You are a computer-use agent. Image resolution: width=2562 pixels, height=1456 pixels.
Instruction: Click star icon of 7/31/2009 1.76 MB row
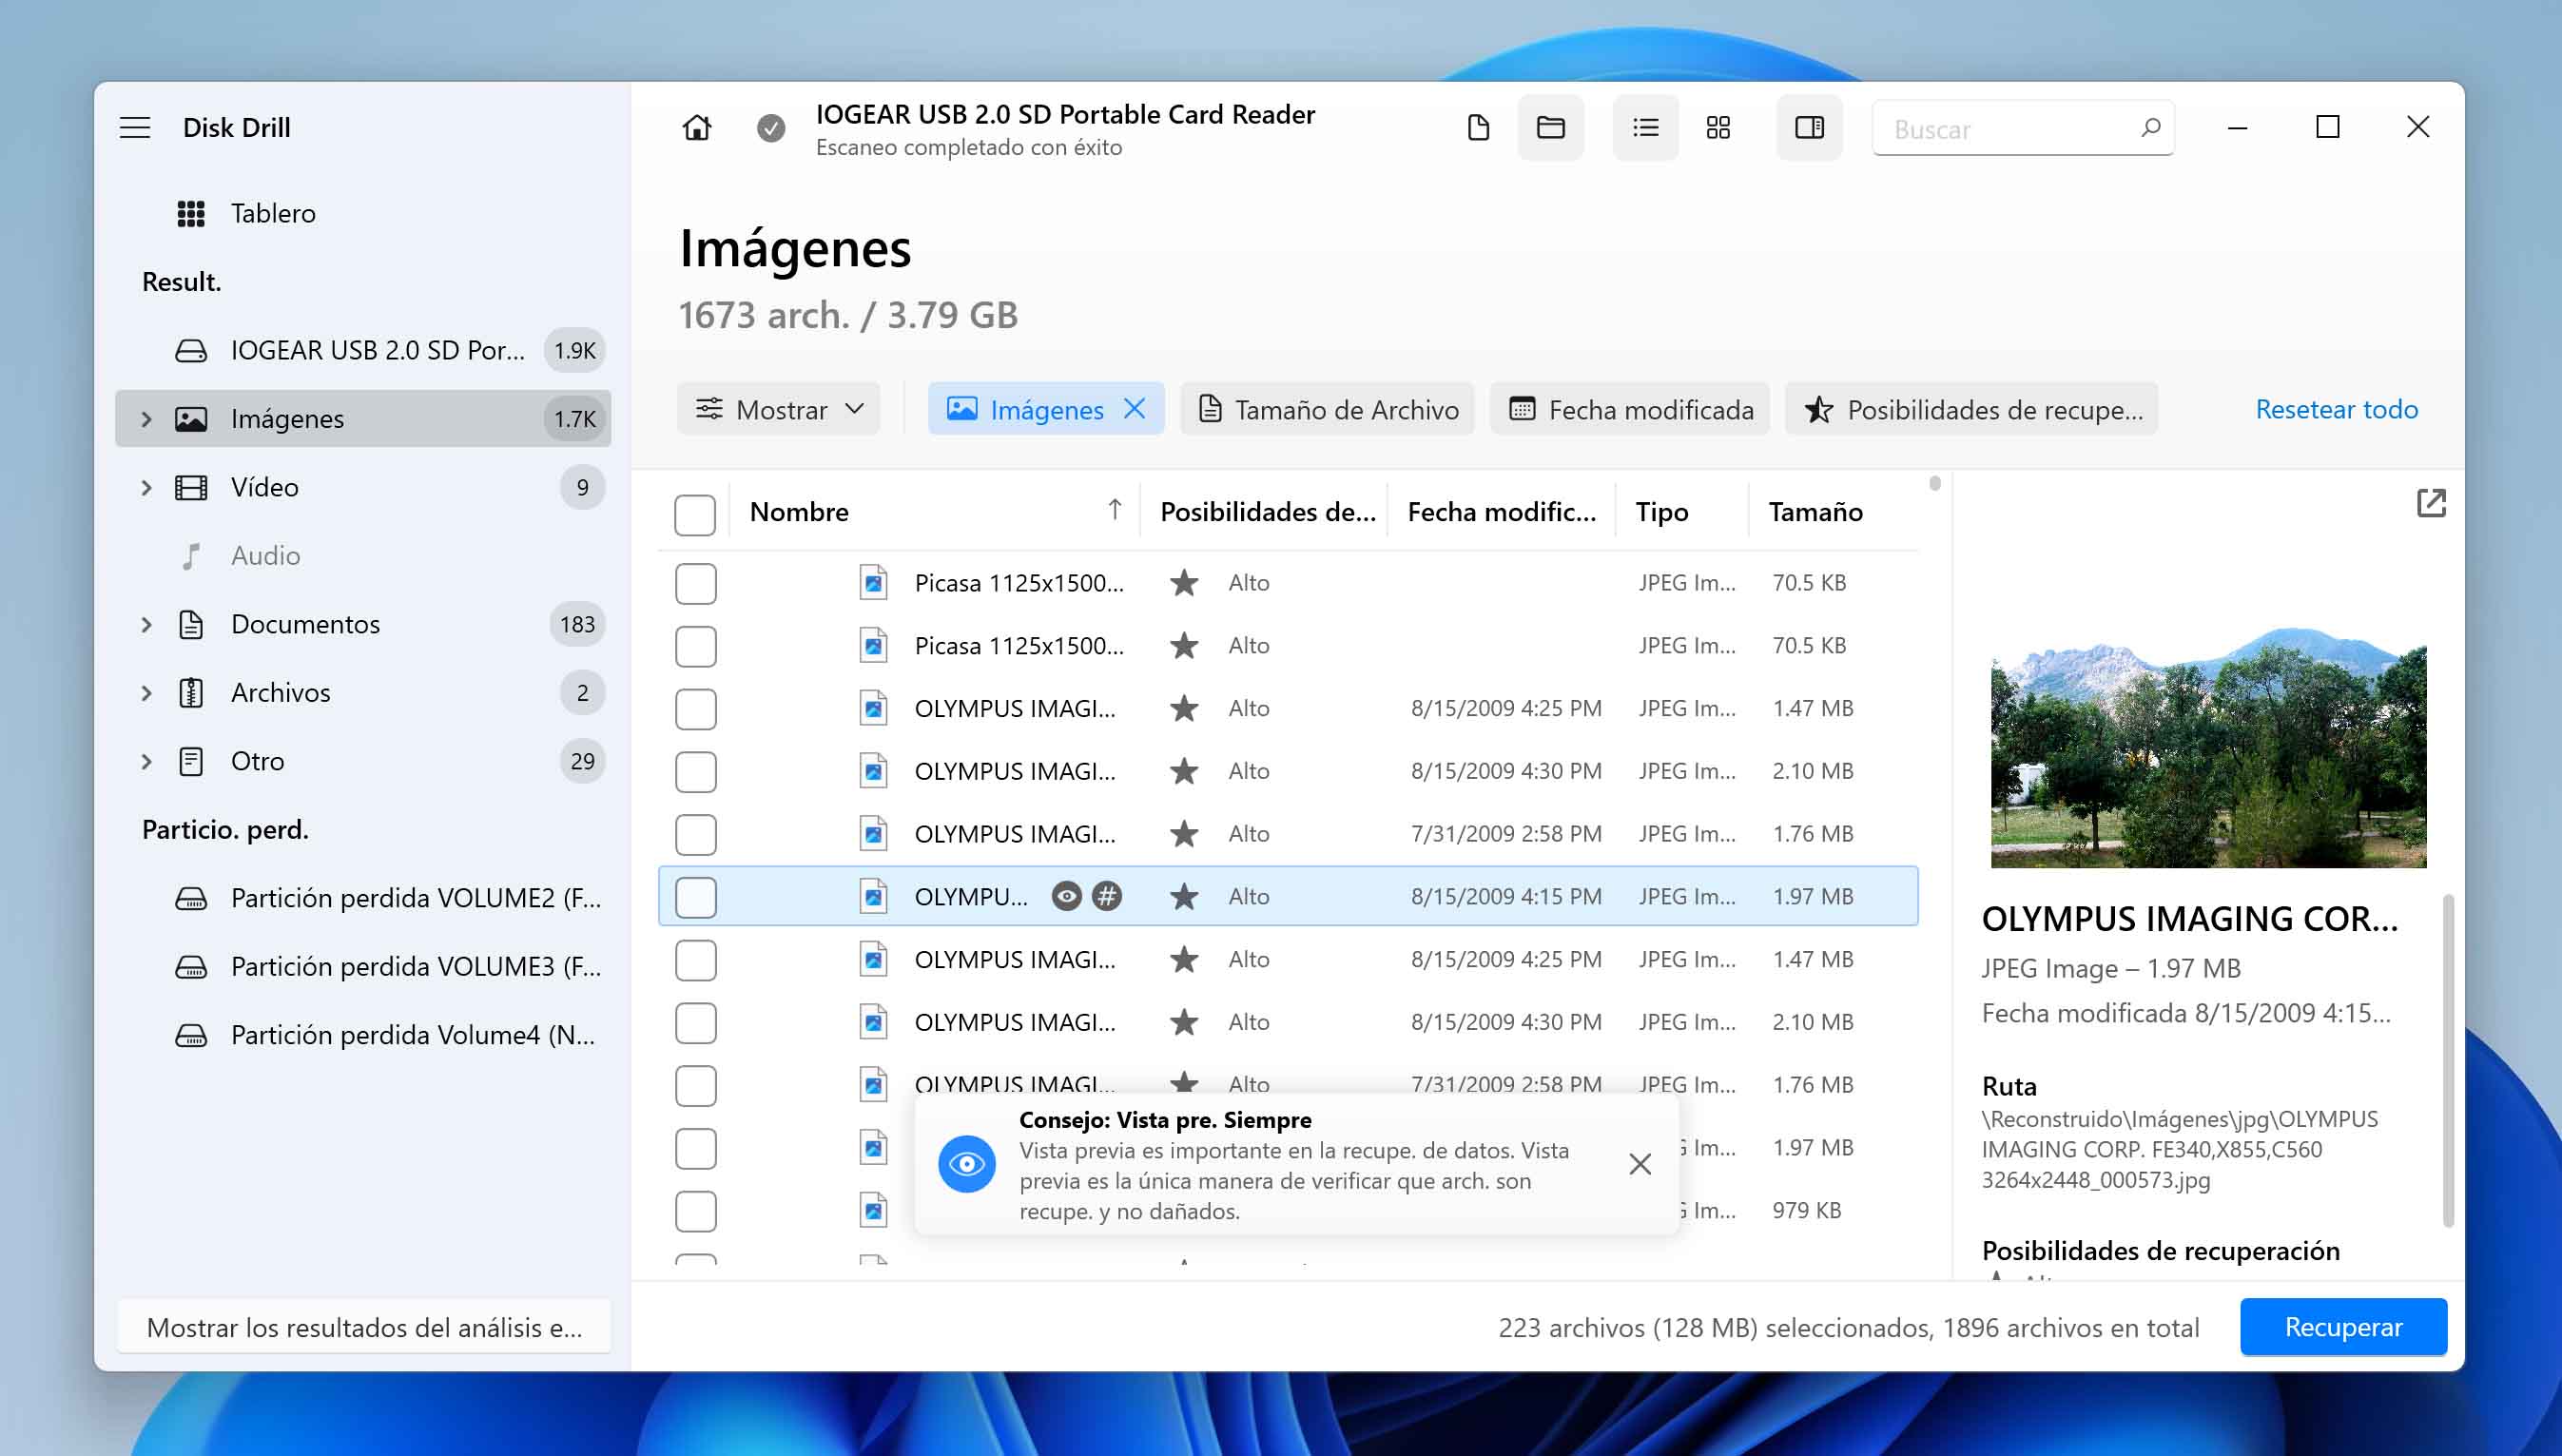(x=1184, y=834)
